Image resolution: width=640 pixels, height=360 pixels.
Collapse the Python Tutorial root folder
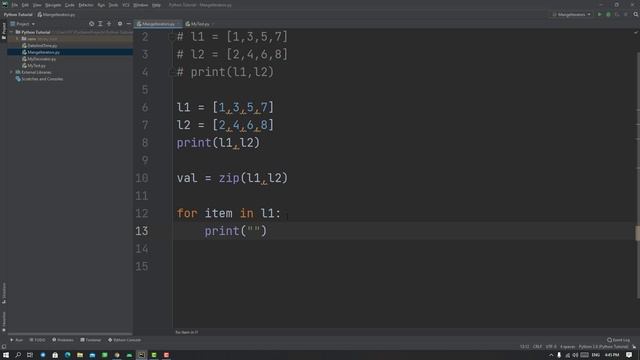click(x=11, y=32)
